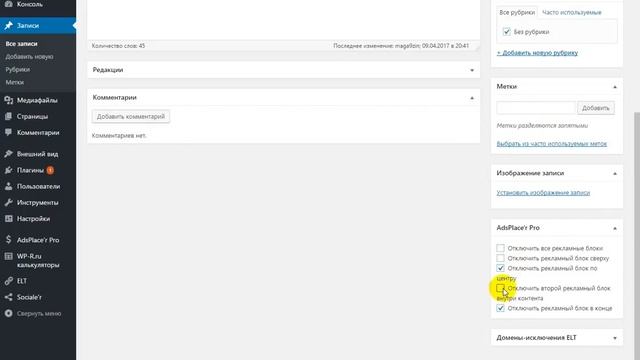Open the AdsPlace'r Pro sidebar menu label
640x360 pixels.
(38, 240)
